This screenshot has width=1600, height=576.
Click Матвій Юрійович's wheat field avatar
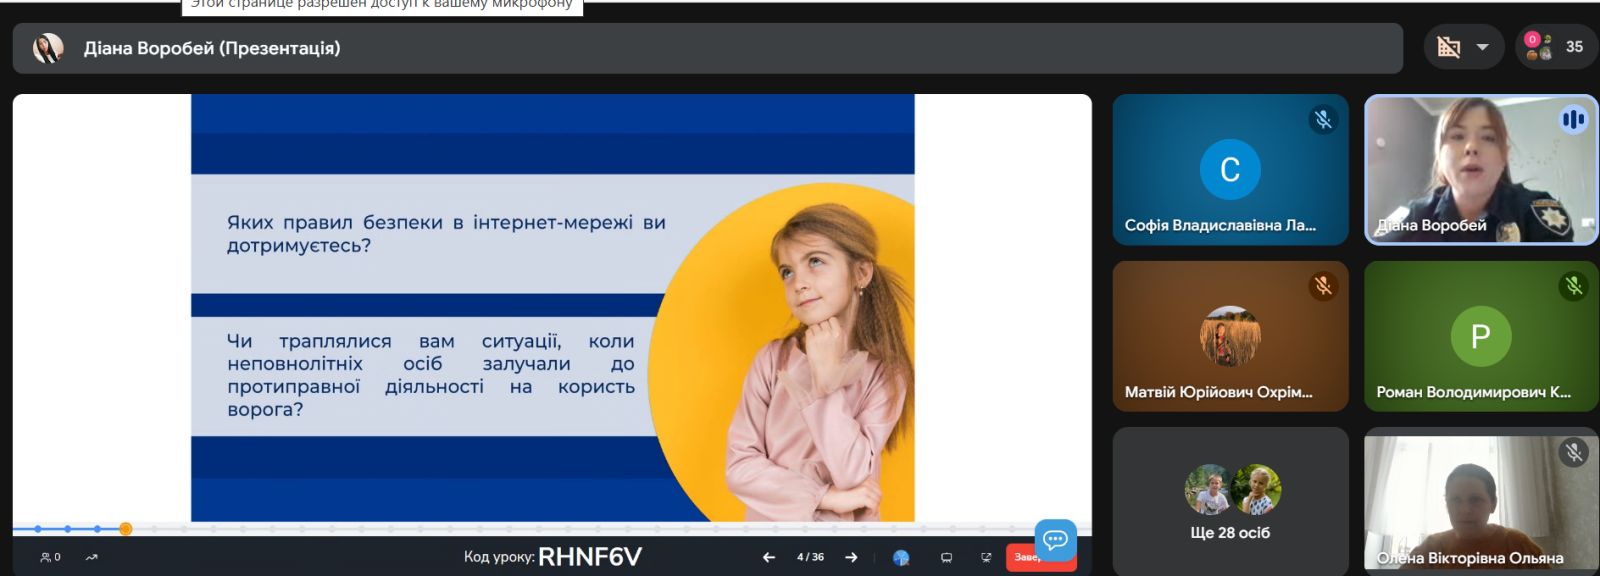1230,336
